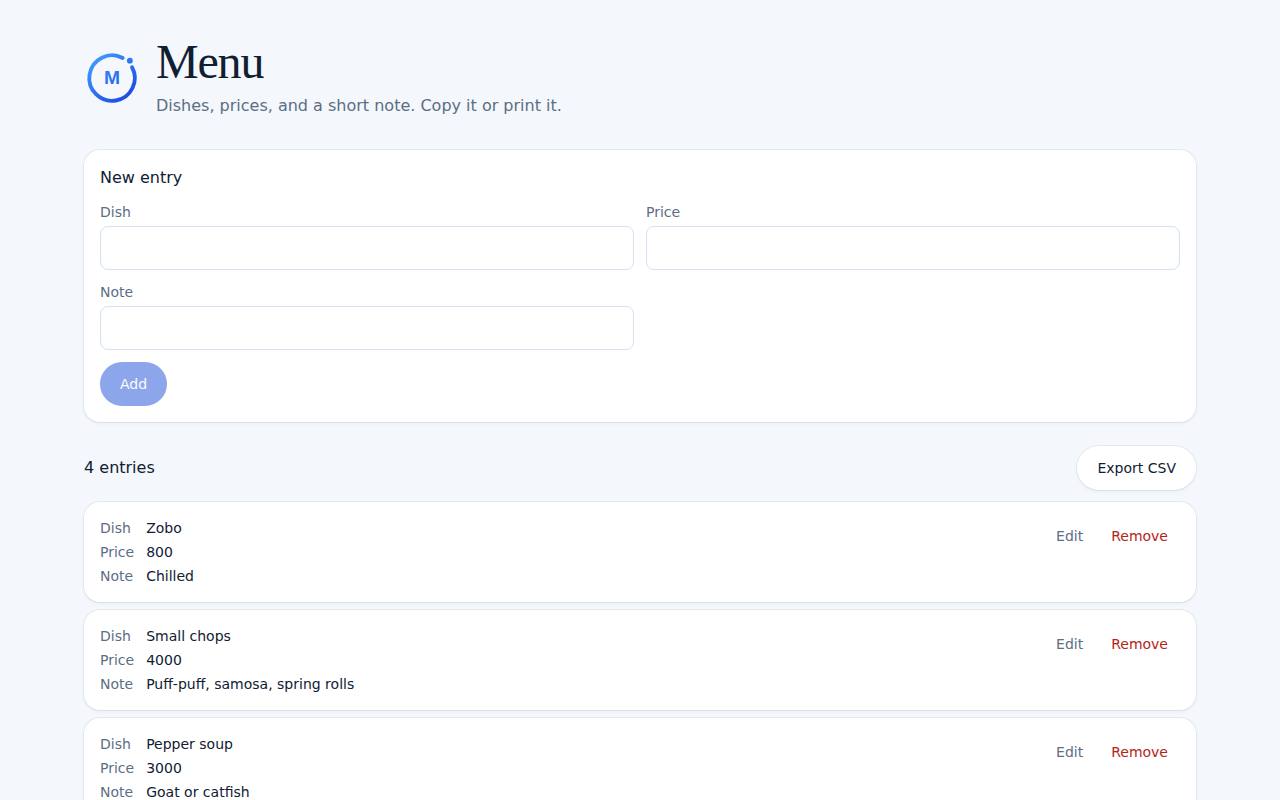The width and height of the screenshot is (1280, 800).
Task: Click the Small chops note text
Action: [250, 684]
